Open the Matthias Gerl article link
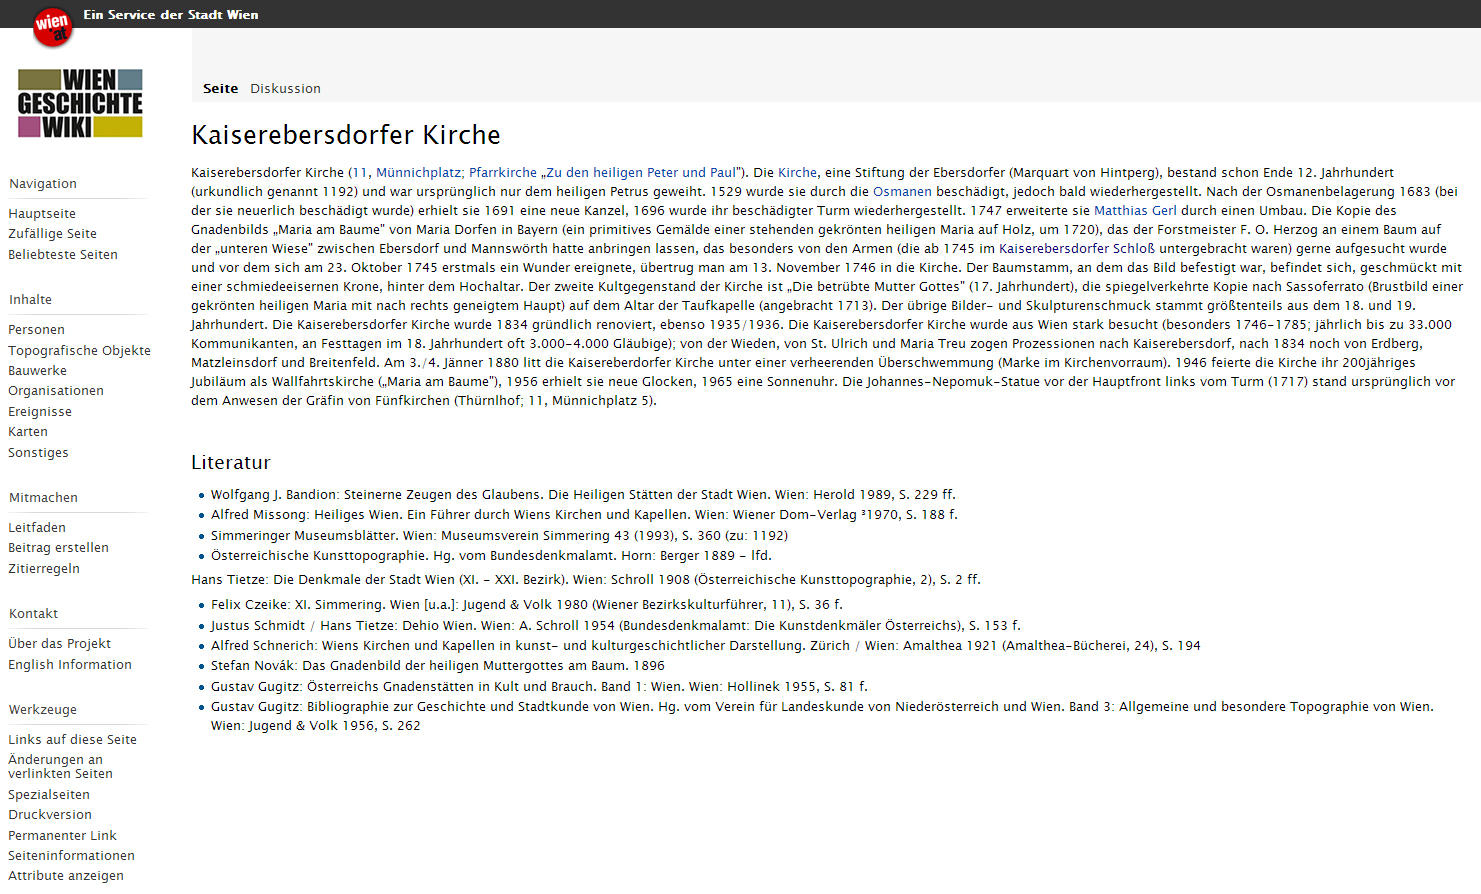Viewport: 1481px width, 894px height. coord(1135,211)
